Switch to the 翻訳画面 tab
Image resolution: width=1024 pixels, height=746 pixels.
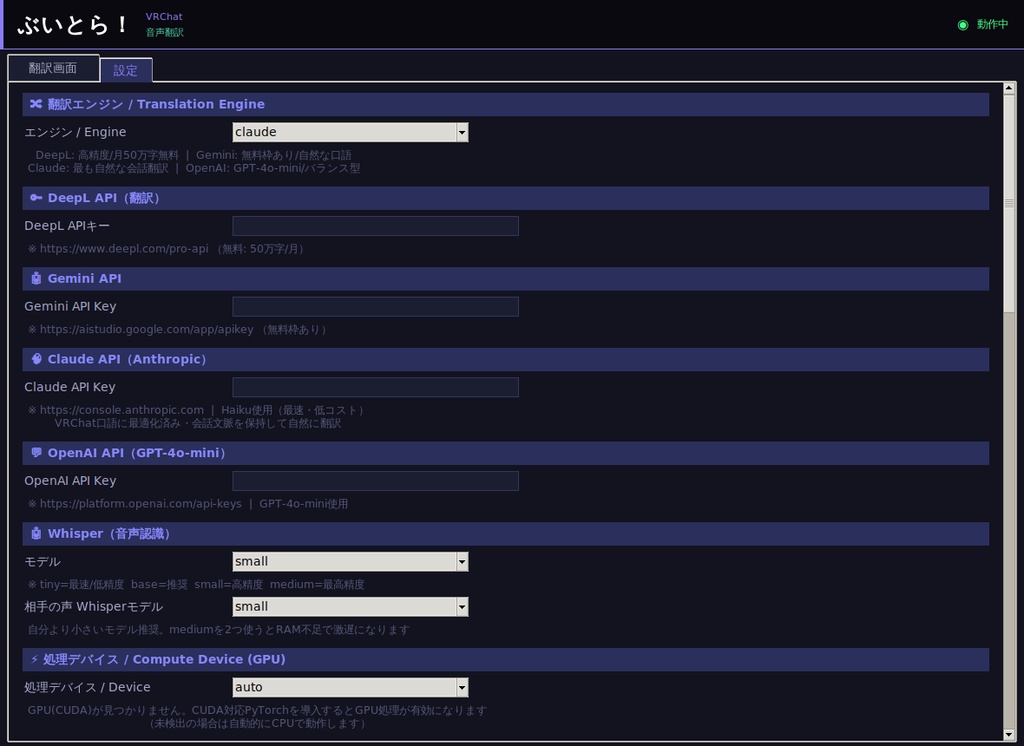point(53,68)
